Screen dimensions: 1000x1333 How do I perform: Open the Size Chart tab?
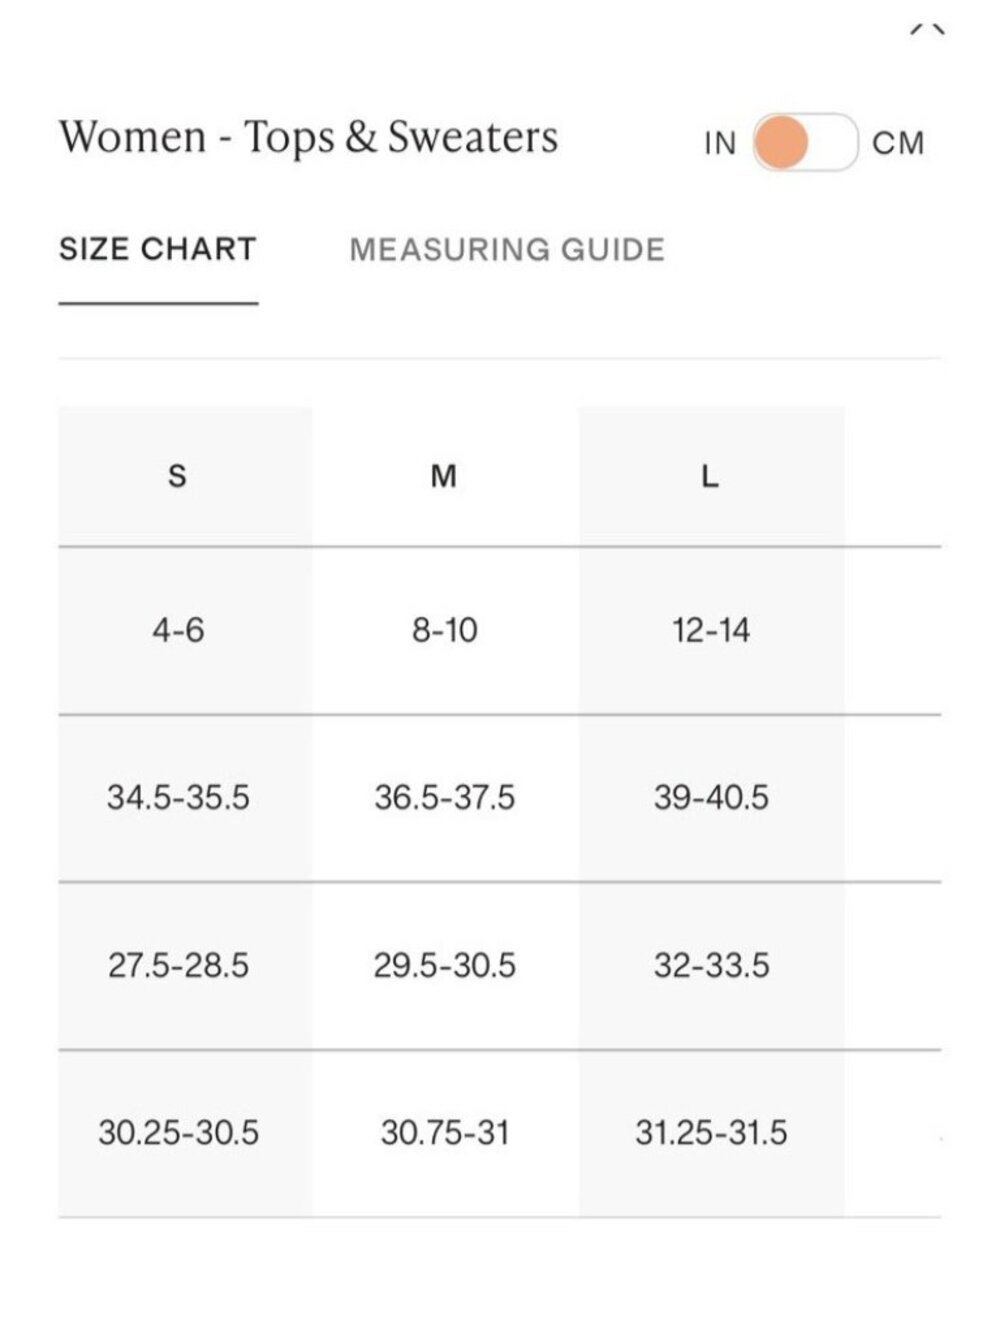pyautogui.click(x=158, y=249)
